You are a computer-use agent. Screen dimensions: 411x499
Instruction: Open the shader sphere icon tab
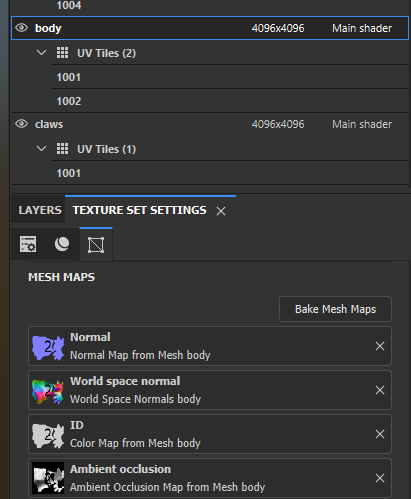click(62, 244)
